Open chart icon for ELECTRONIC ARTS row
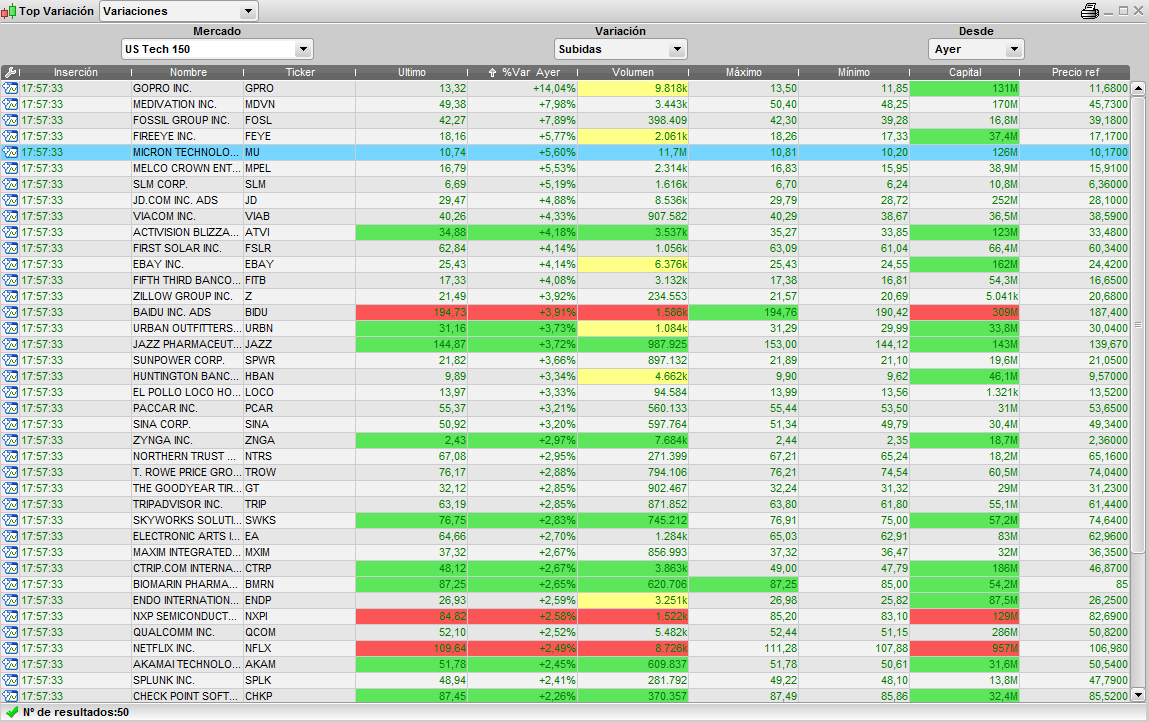Screen dimensions: 1149x722 [10, 537]
